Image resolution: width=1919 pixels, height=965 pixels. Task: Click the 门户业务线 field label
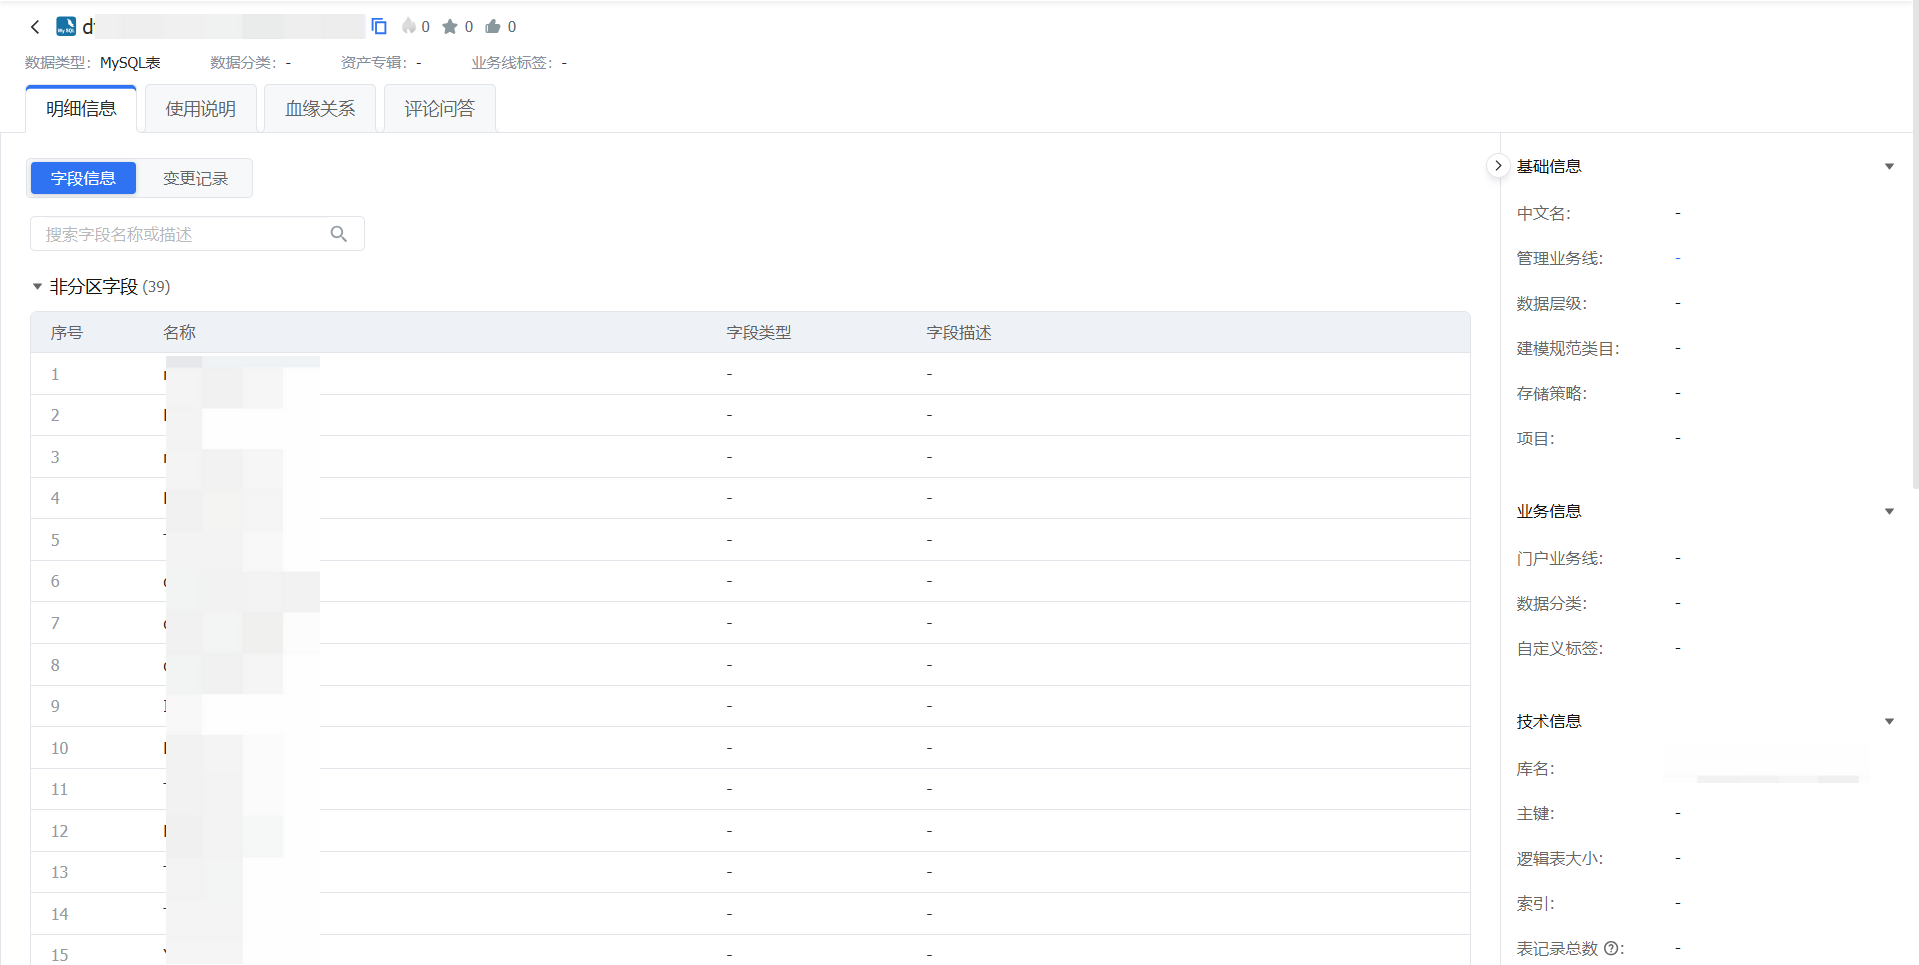[1559, 558]
